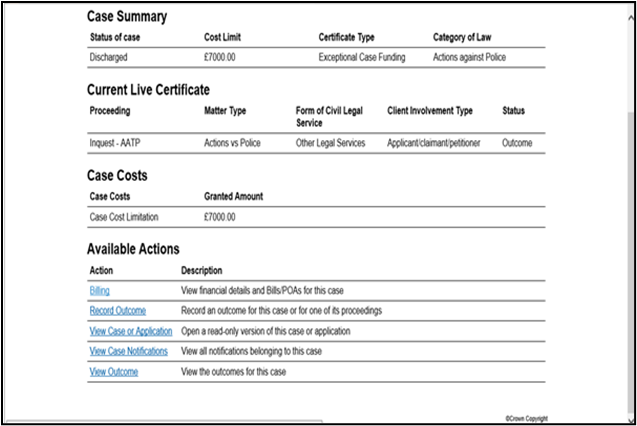Click the Case Summary heading
Image resolution: width=637 pixels, height=426 pixels.
click(x=127, y=17)
